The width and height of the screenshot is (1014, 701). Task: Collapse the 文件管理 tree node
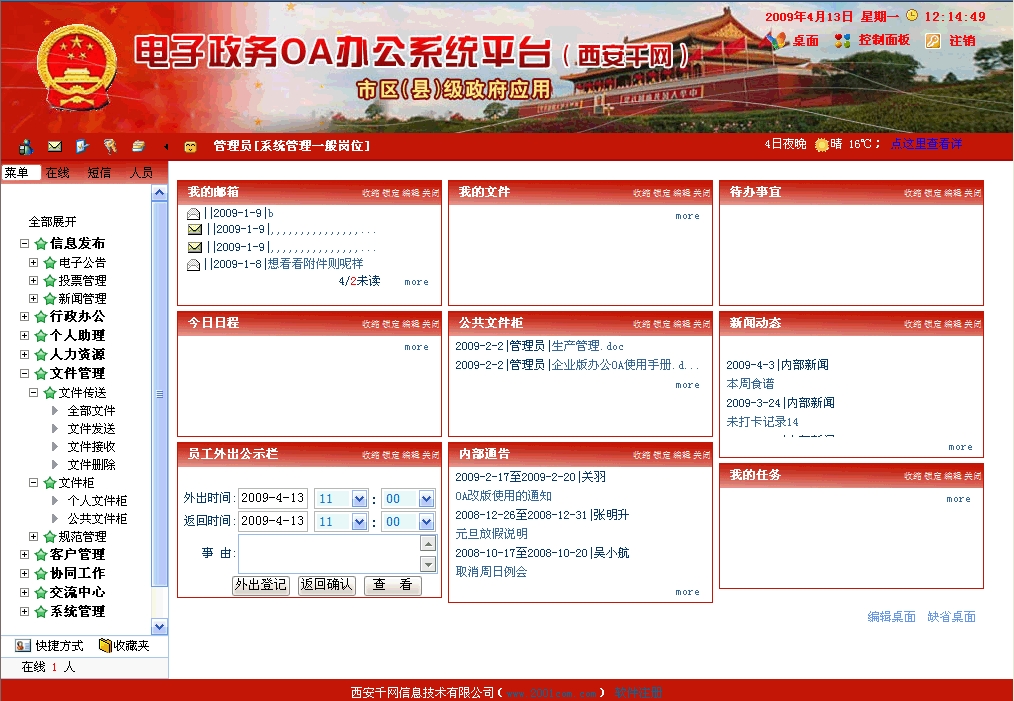25,373
